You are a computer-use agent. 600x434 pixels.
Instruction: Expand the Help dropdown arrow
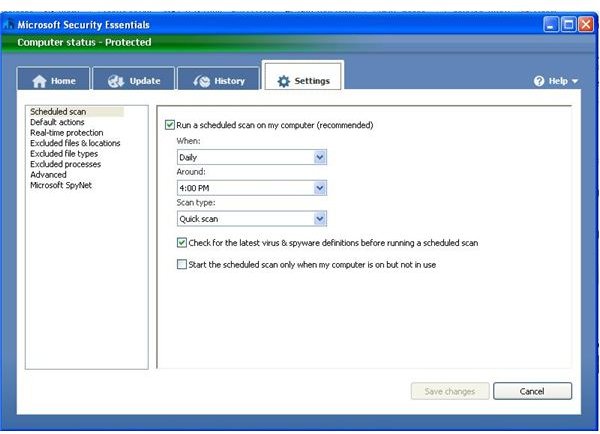click(x=574, y=81)
